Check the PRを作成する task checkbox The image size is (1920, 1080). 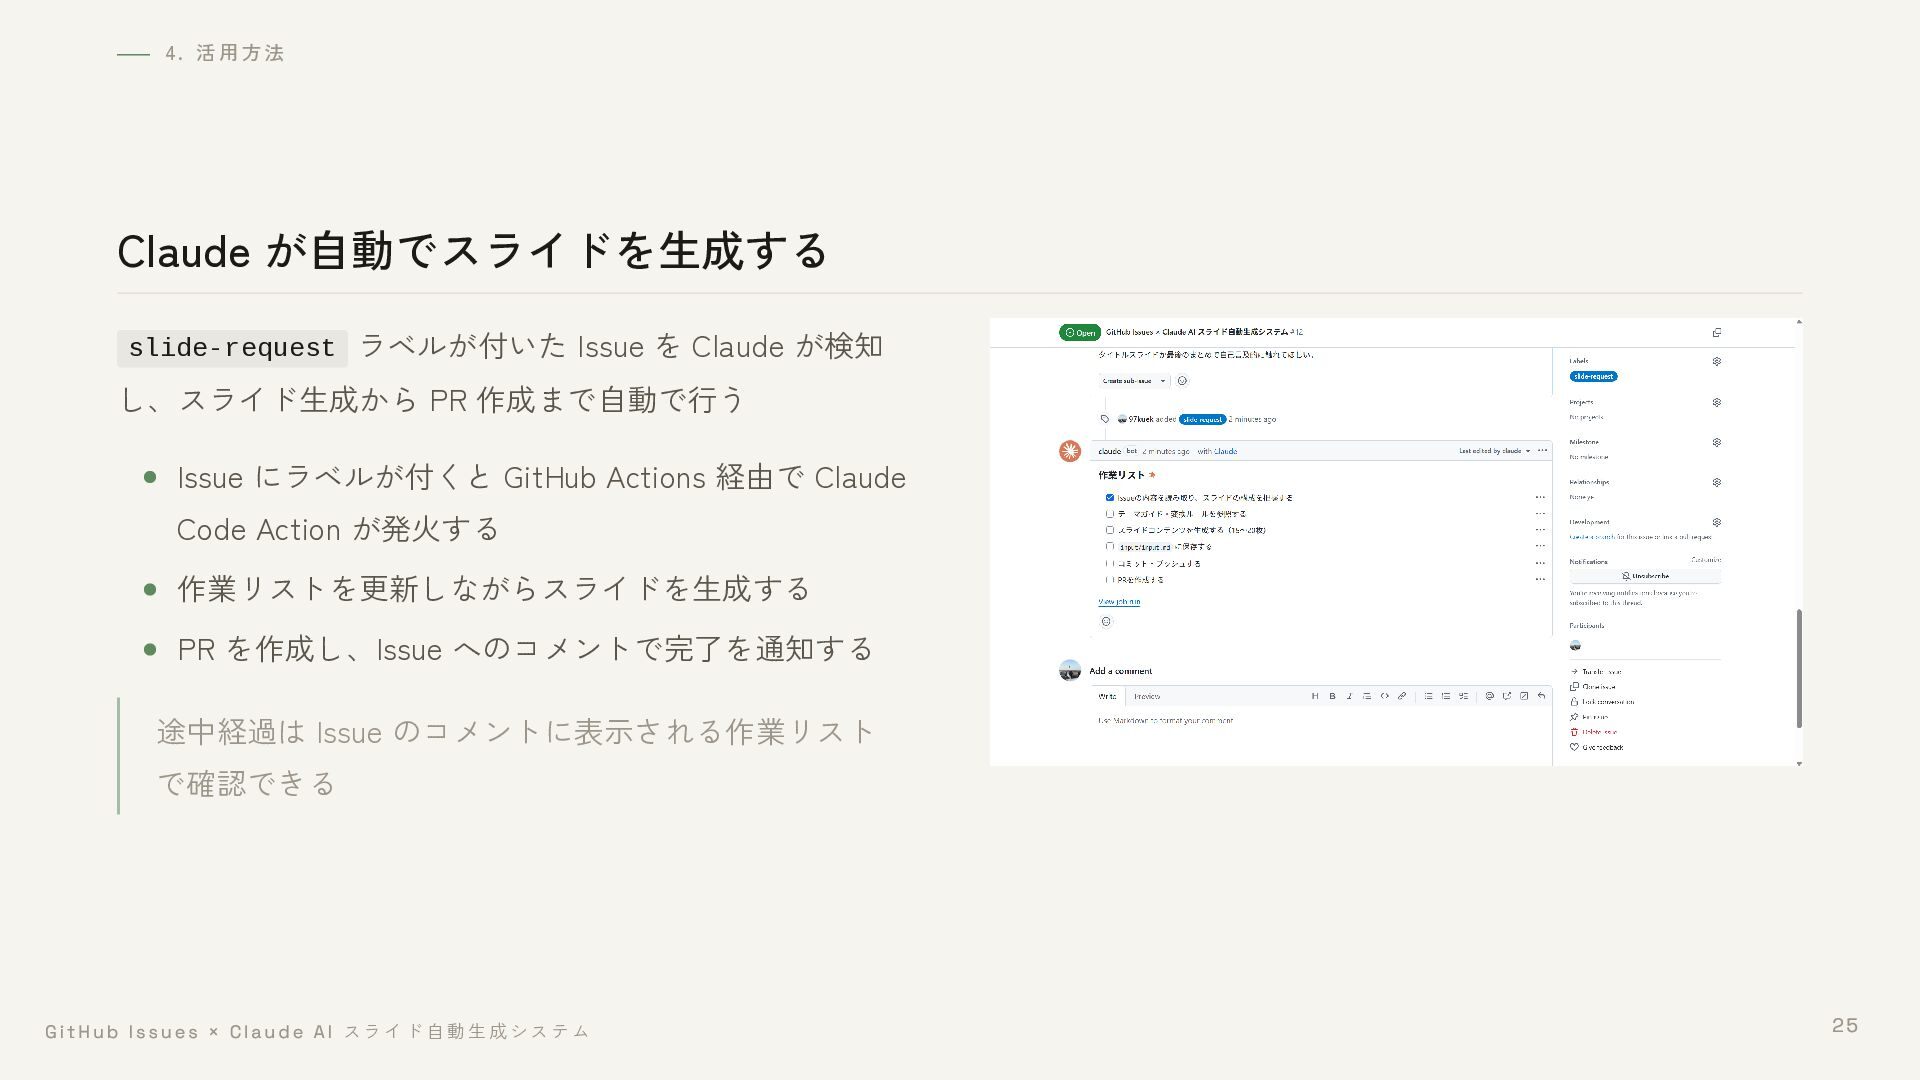pos(1110,580)
